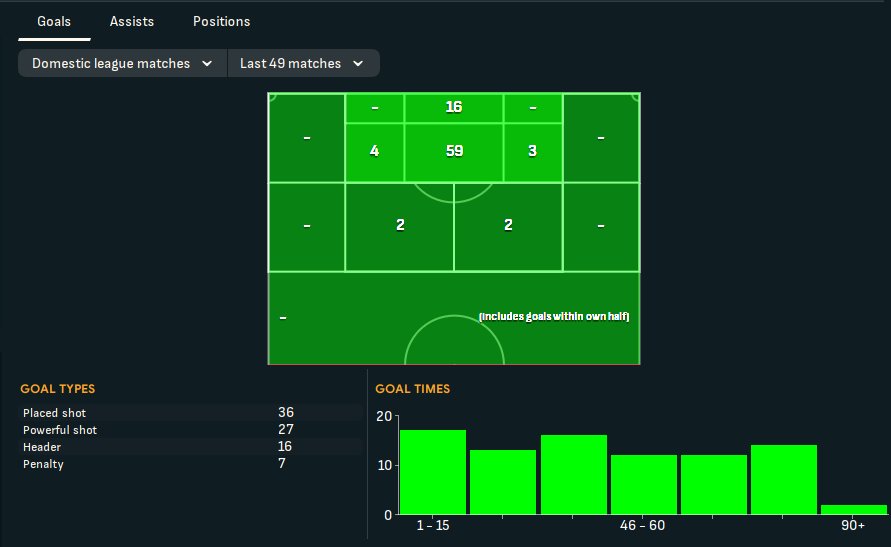Open the Last 49 matches dropdown
The image size is (891, 547).
301,63
